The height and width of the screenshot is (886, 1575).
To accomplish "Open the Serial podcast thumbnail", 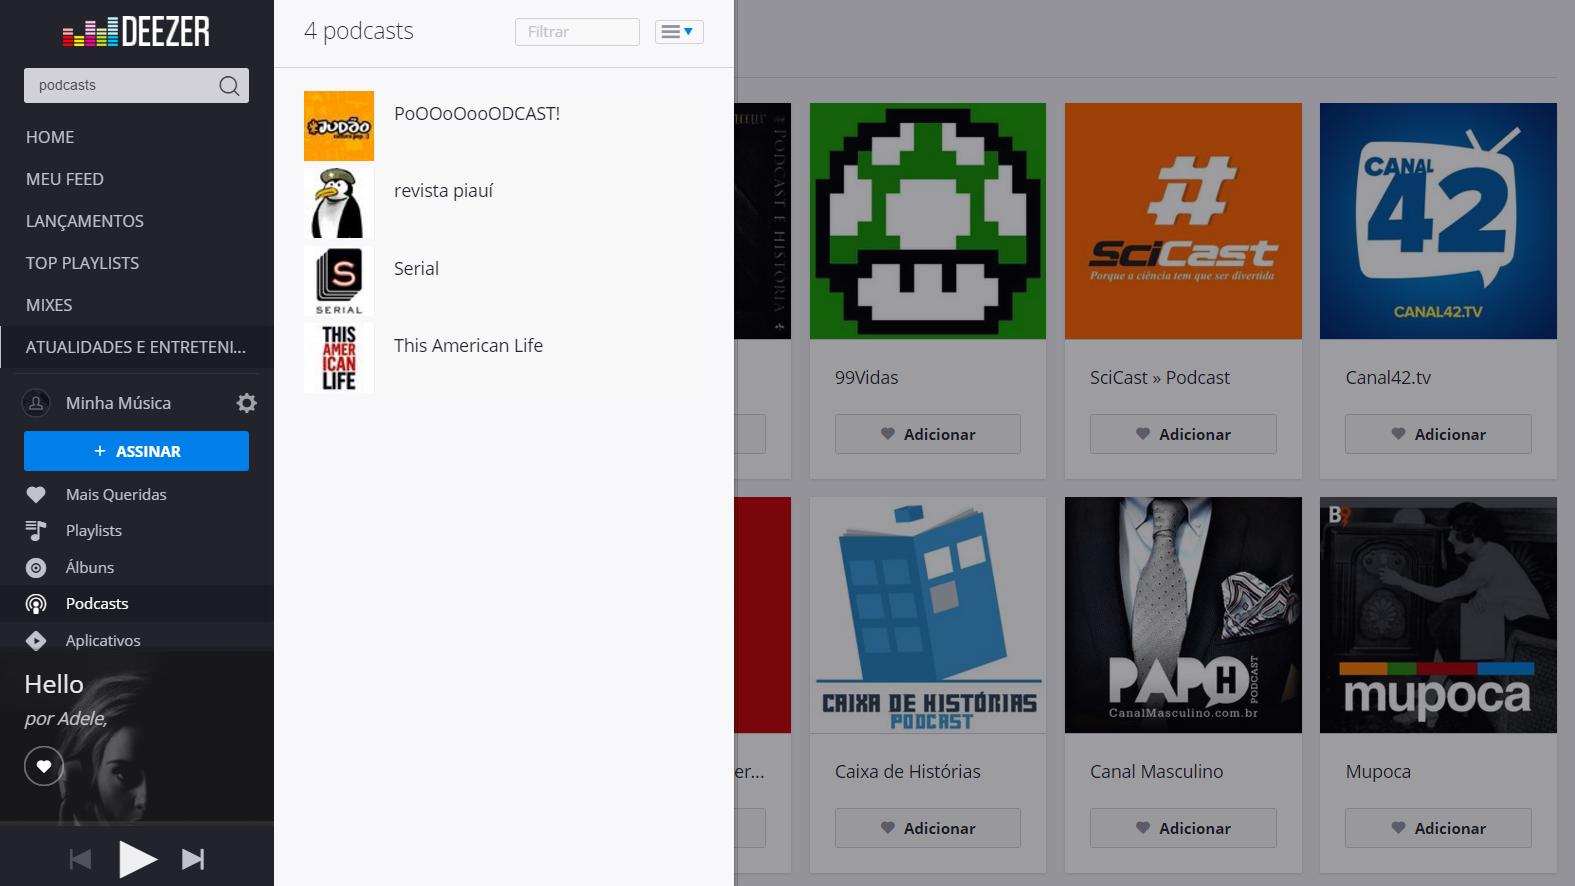I will pos(339,281).
